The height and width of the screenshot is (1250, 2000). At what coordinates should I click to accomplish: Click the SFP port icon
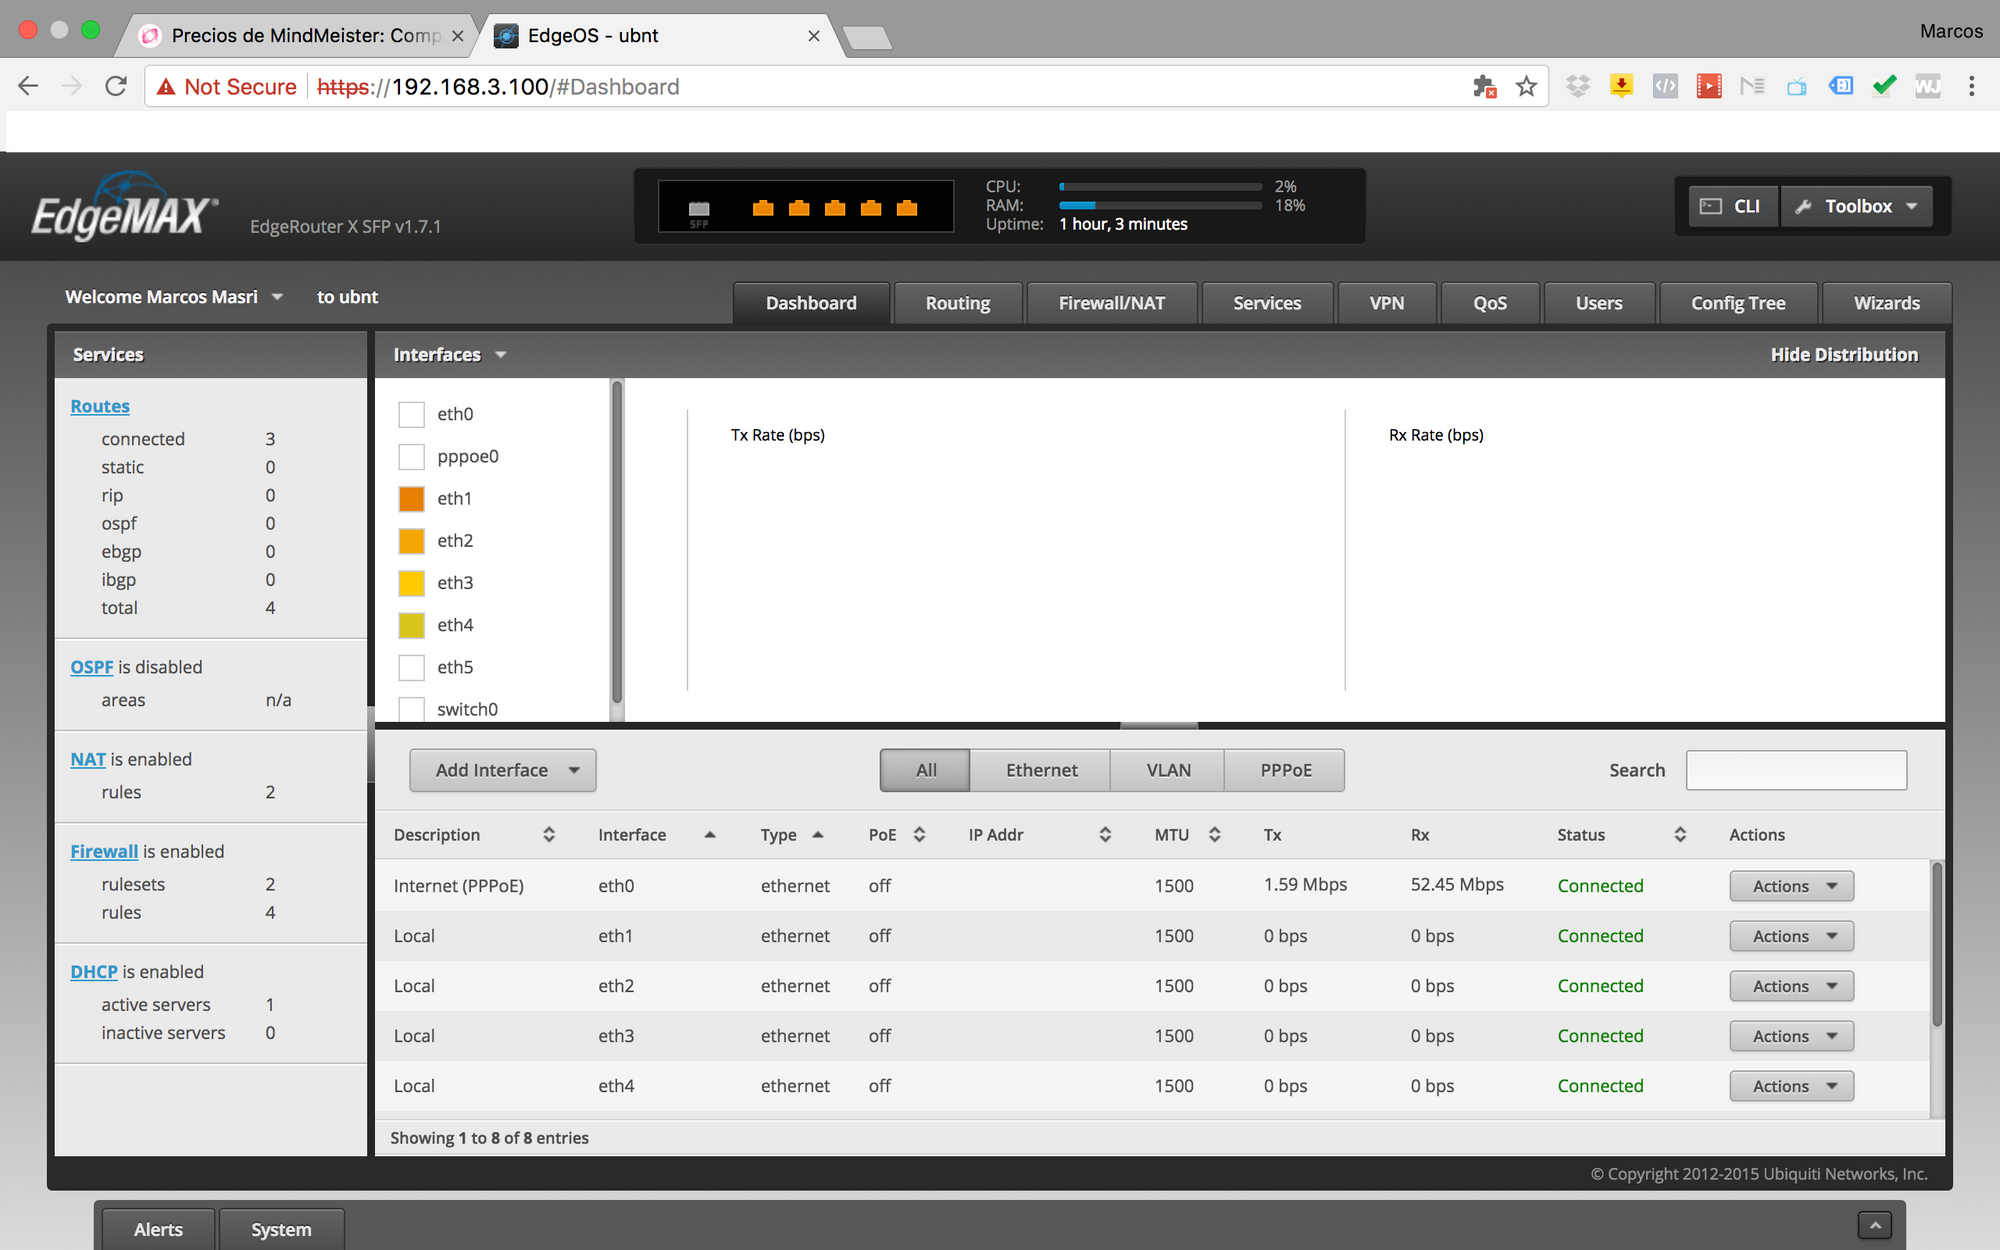pyautogui.click(x=699, y=210)
